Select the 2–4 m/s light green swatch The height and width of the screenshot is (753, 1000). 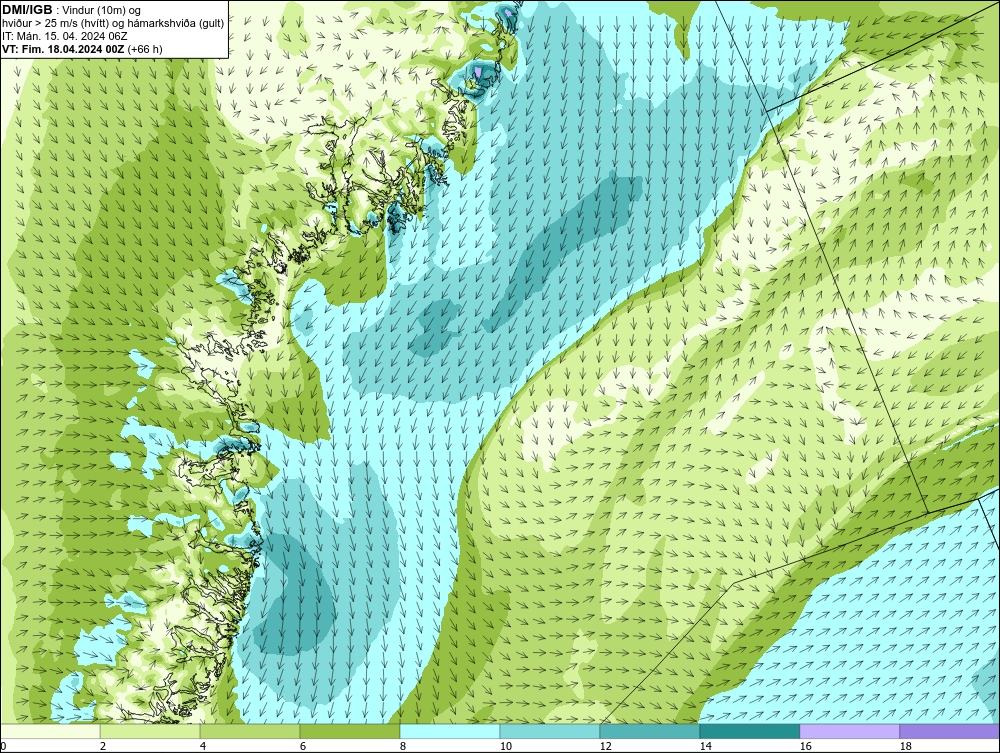coord(150,731)
